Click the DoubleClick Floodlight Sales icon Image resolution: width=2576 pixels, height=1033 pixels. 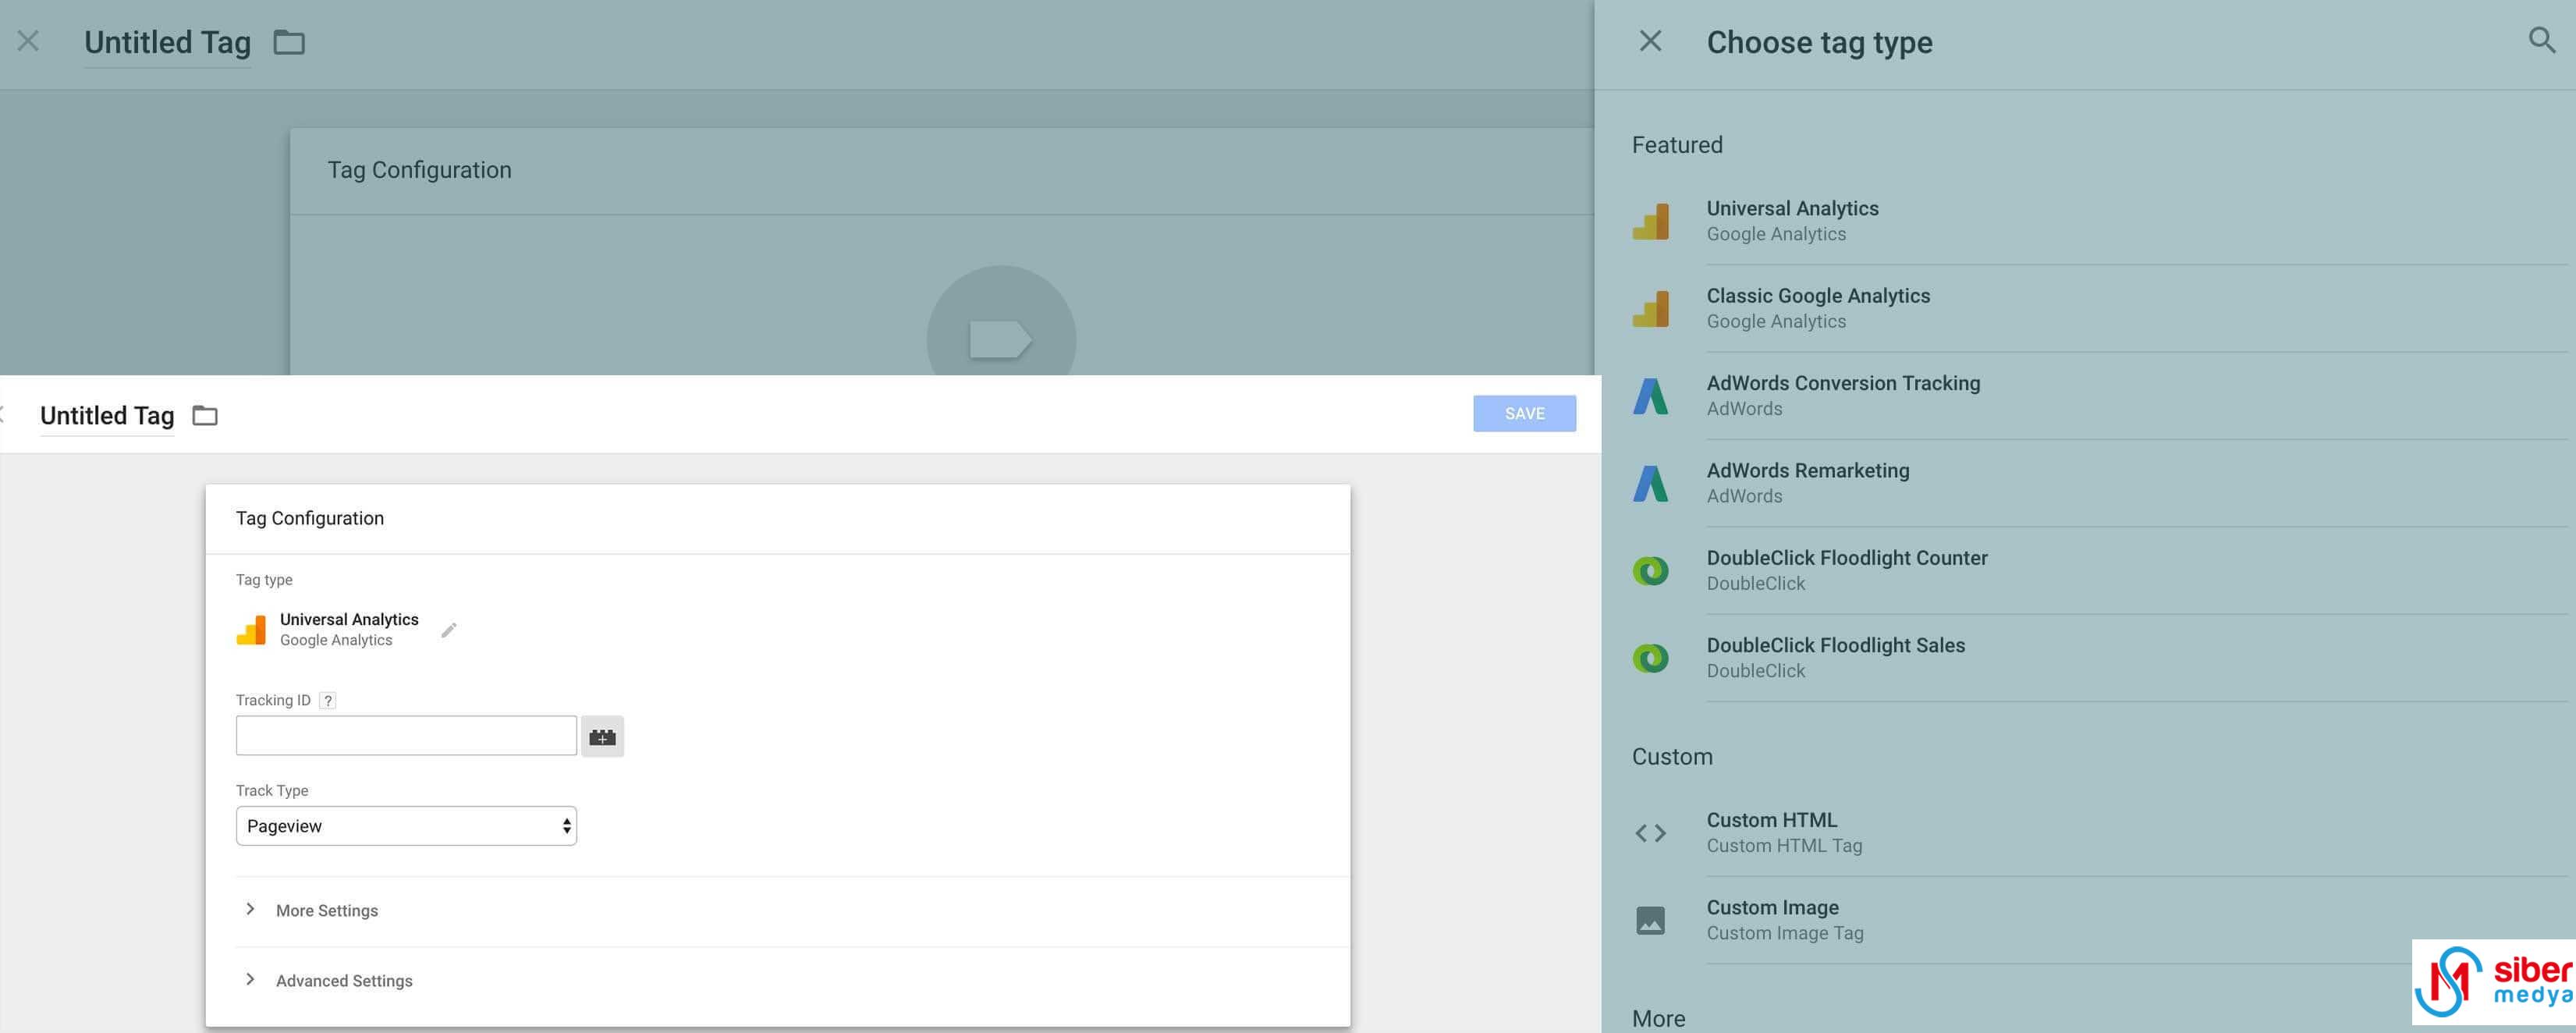coord(1650,658)
